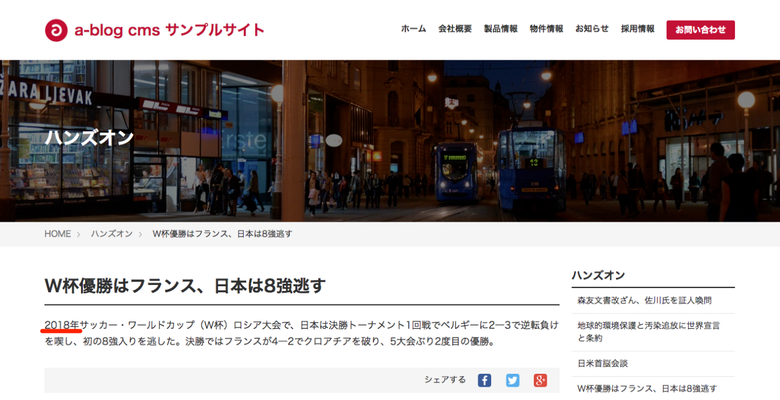Viewport: 780px width, 400px height.
Task: Click the HOME breadcrumb link
Action: [x=57, y=233]
